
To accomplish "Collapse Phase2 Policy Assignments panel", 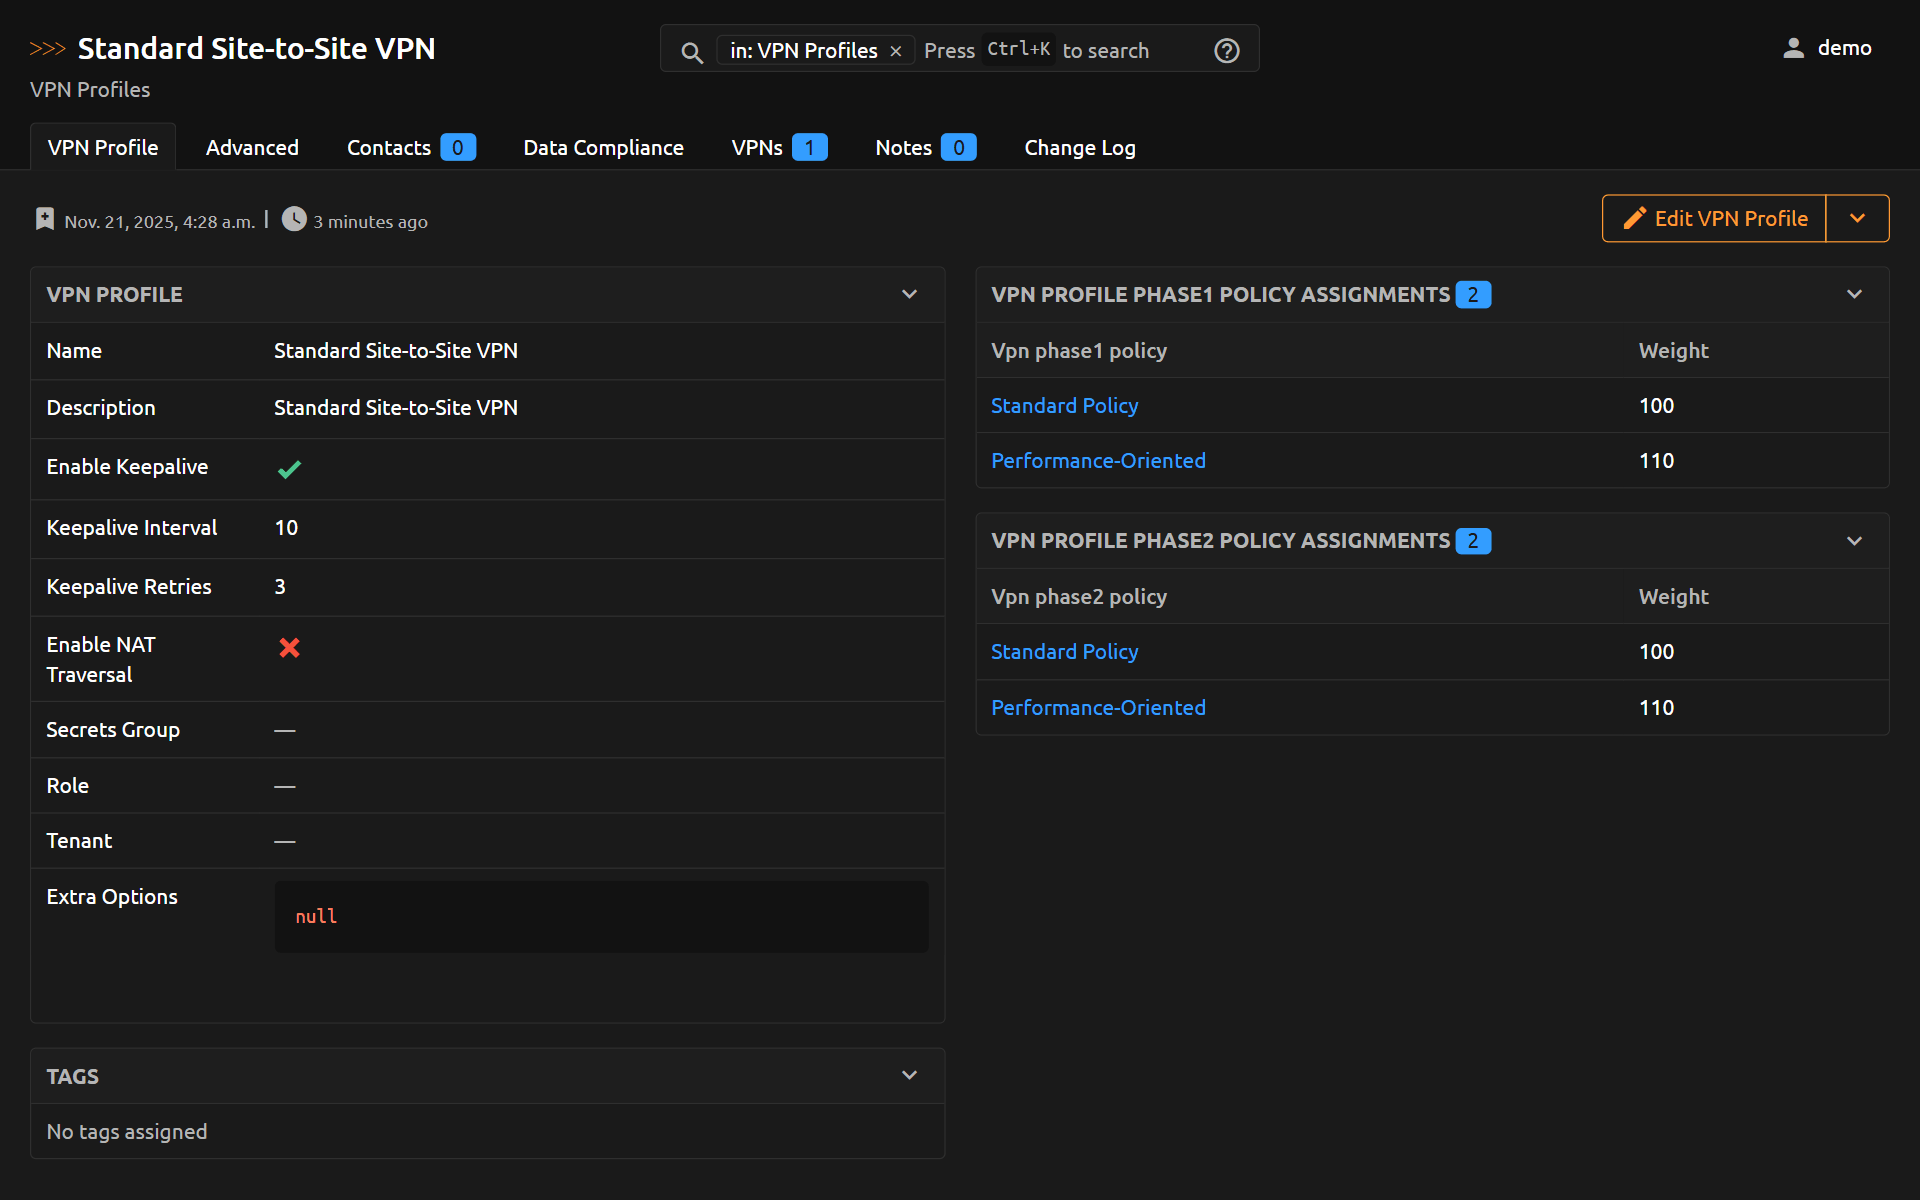I will coord(1854,541).
